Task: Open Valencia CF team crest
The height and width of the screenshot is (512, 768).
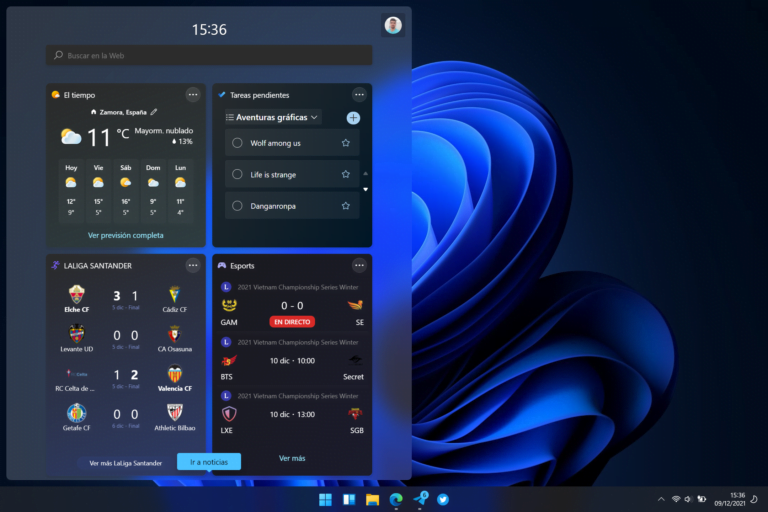Action: tap(174, 373)
